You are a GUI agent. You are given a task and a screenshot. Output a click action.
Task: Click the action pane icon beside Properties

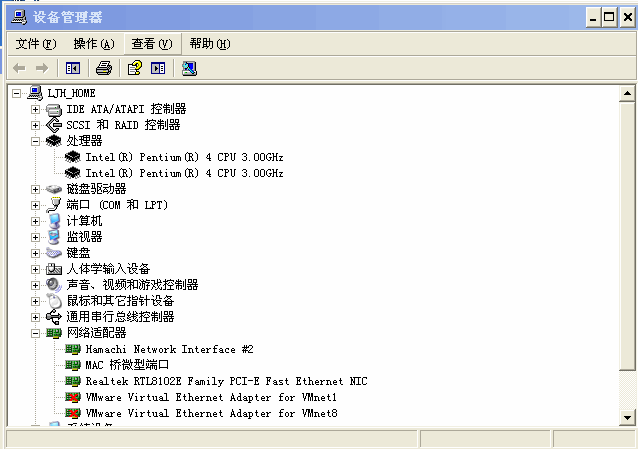click(158, 68)
